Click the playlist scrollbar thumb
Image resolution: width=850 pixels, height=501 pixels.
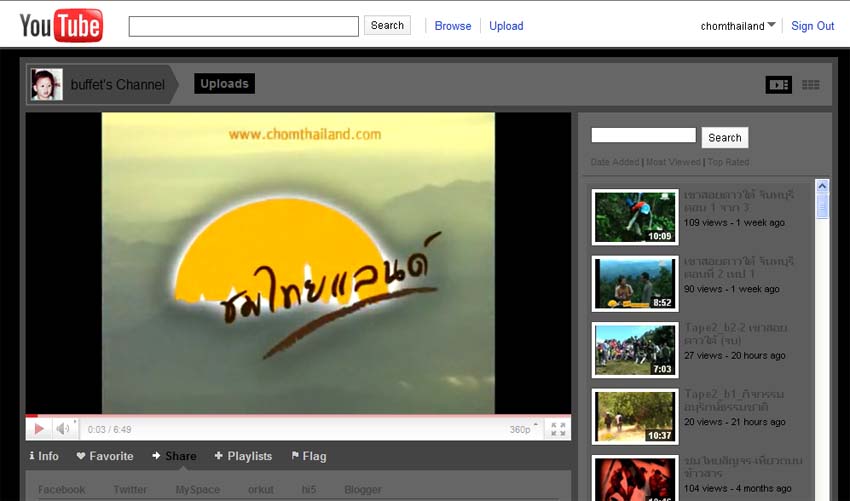(x=822, y=206)
